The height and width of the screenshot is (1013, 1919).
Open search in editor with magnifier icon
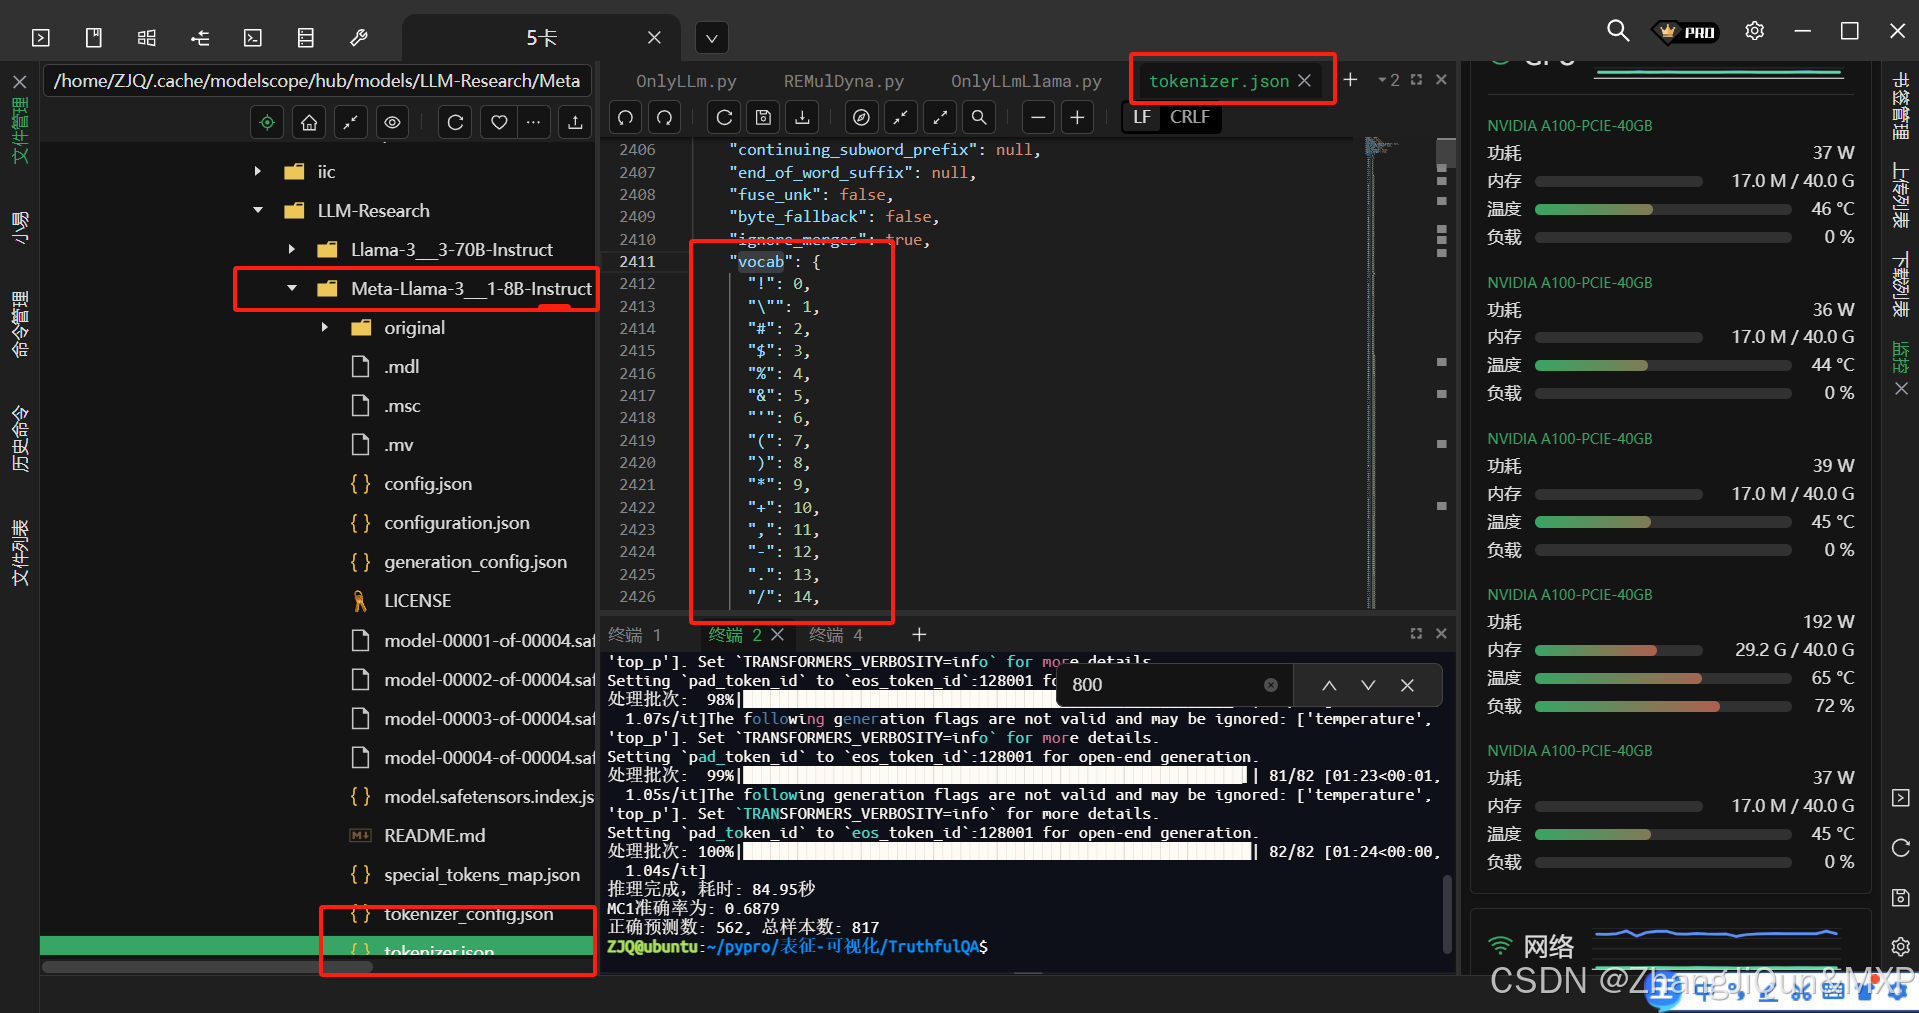coord(979,117)
